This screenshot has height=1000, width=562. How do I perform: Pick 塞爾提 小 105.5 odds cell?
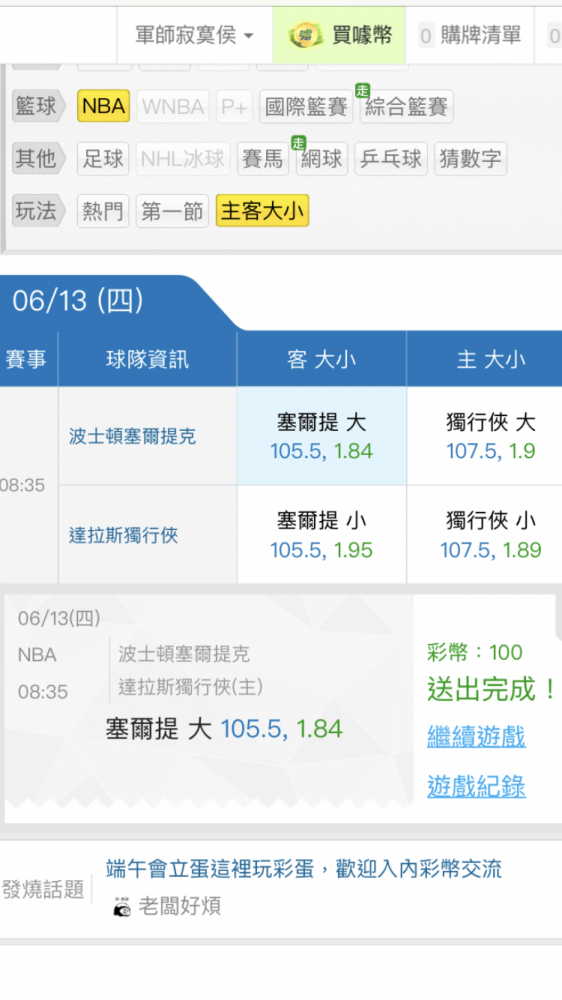pos(322,534)
